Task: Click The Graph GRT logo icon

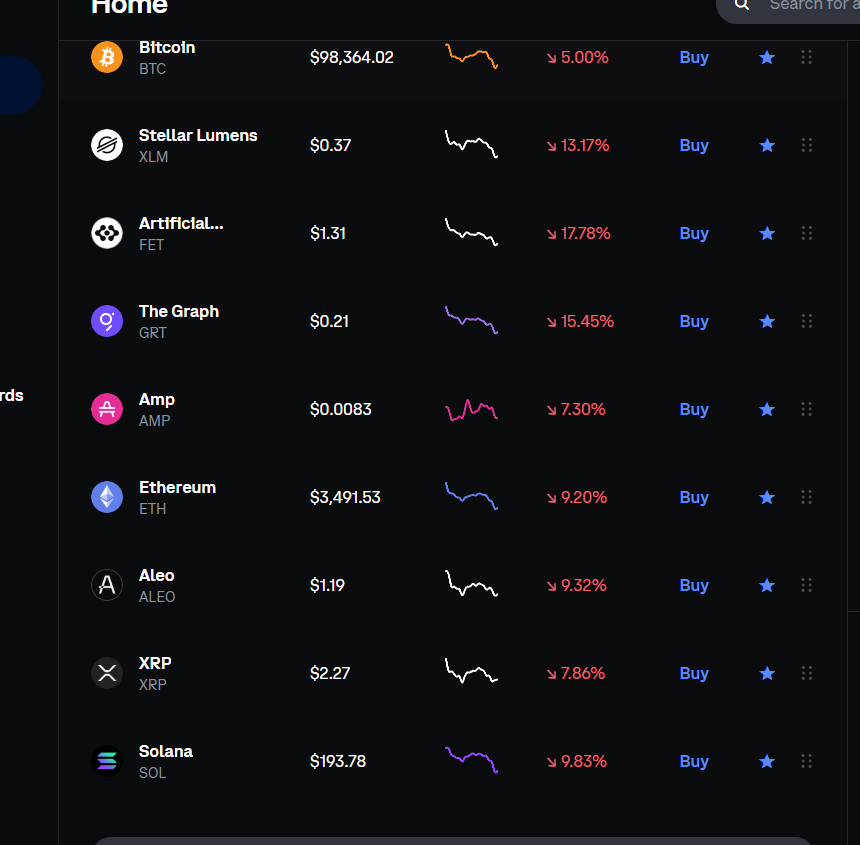Action: click(107, 321)
